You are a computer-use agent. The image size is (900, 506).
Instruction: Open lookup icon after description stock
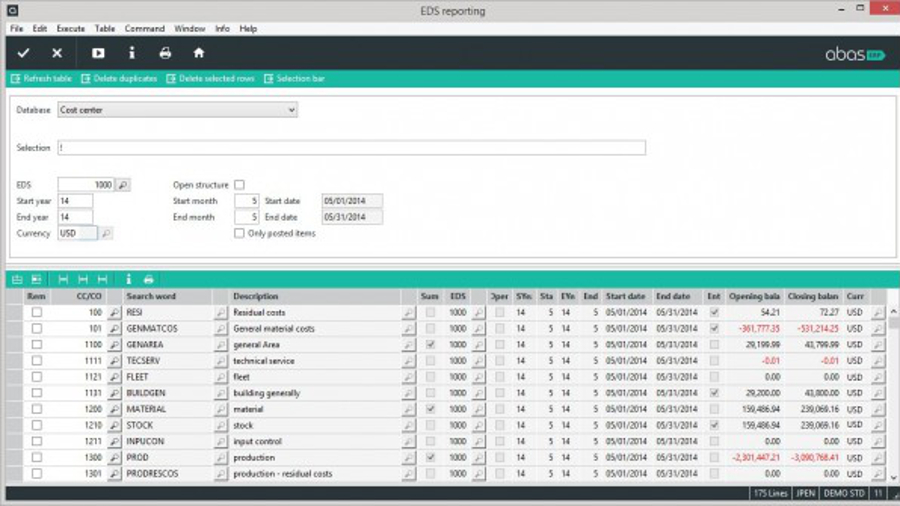click(408, 425)
